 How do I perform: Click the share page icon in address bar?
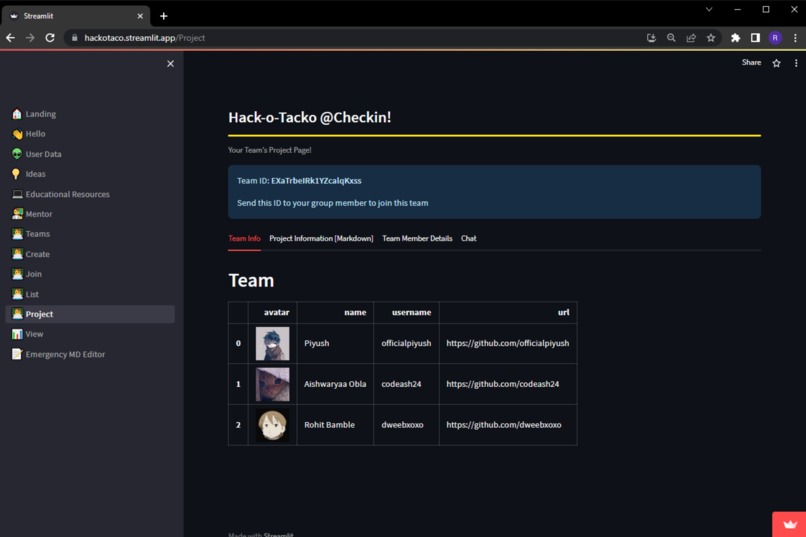(691, 38)
